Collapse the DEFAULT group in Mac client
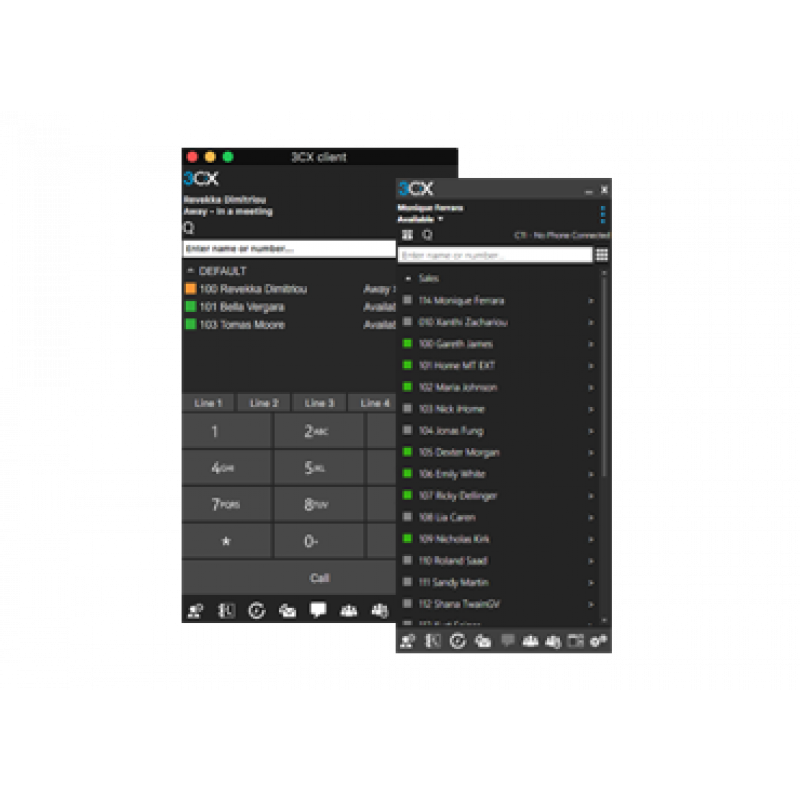 click(x=190, y=270)
